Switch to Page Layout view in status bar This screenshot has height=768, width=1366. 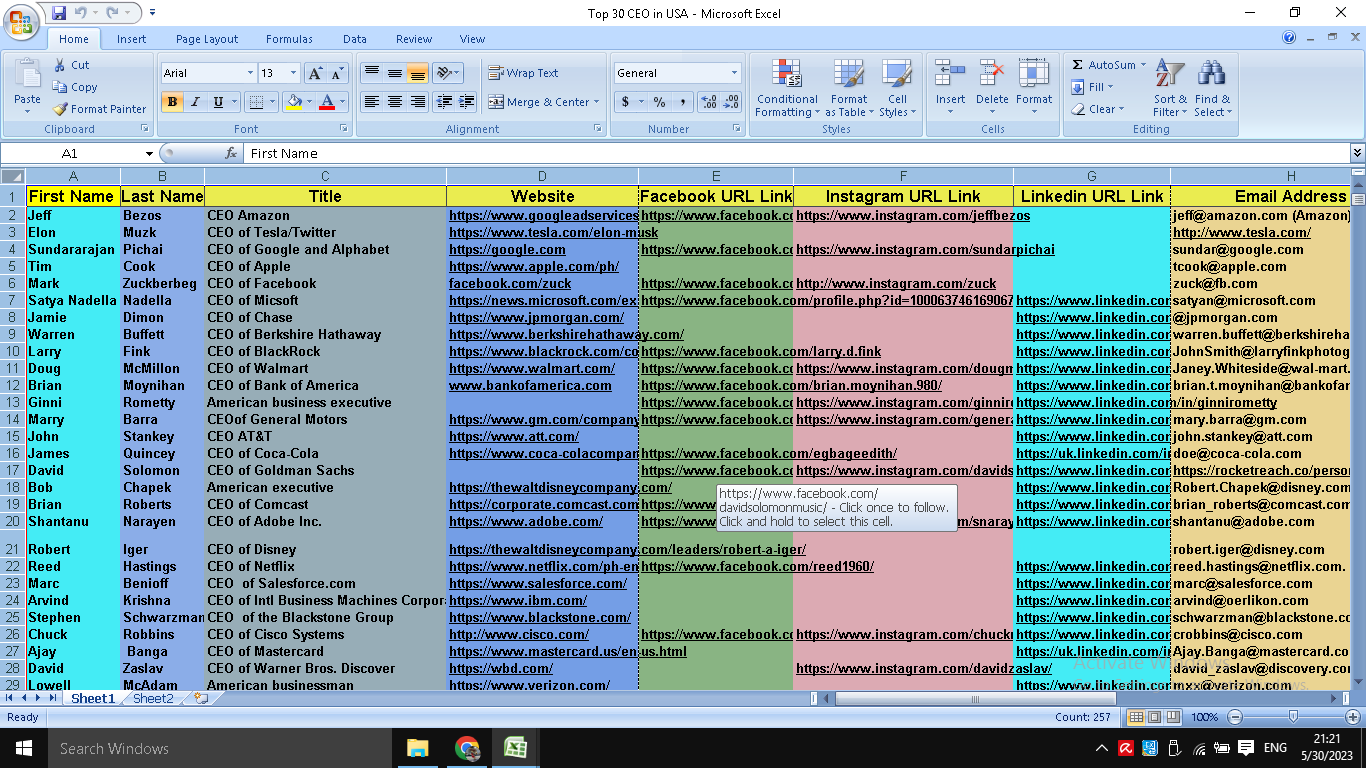(1155, 717)
